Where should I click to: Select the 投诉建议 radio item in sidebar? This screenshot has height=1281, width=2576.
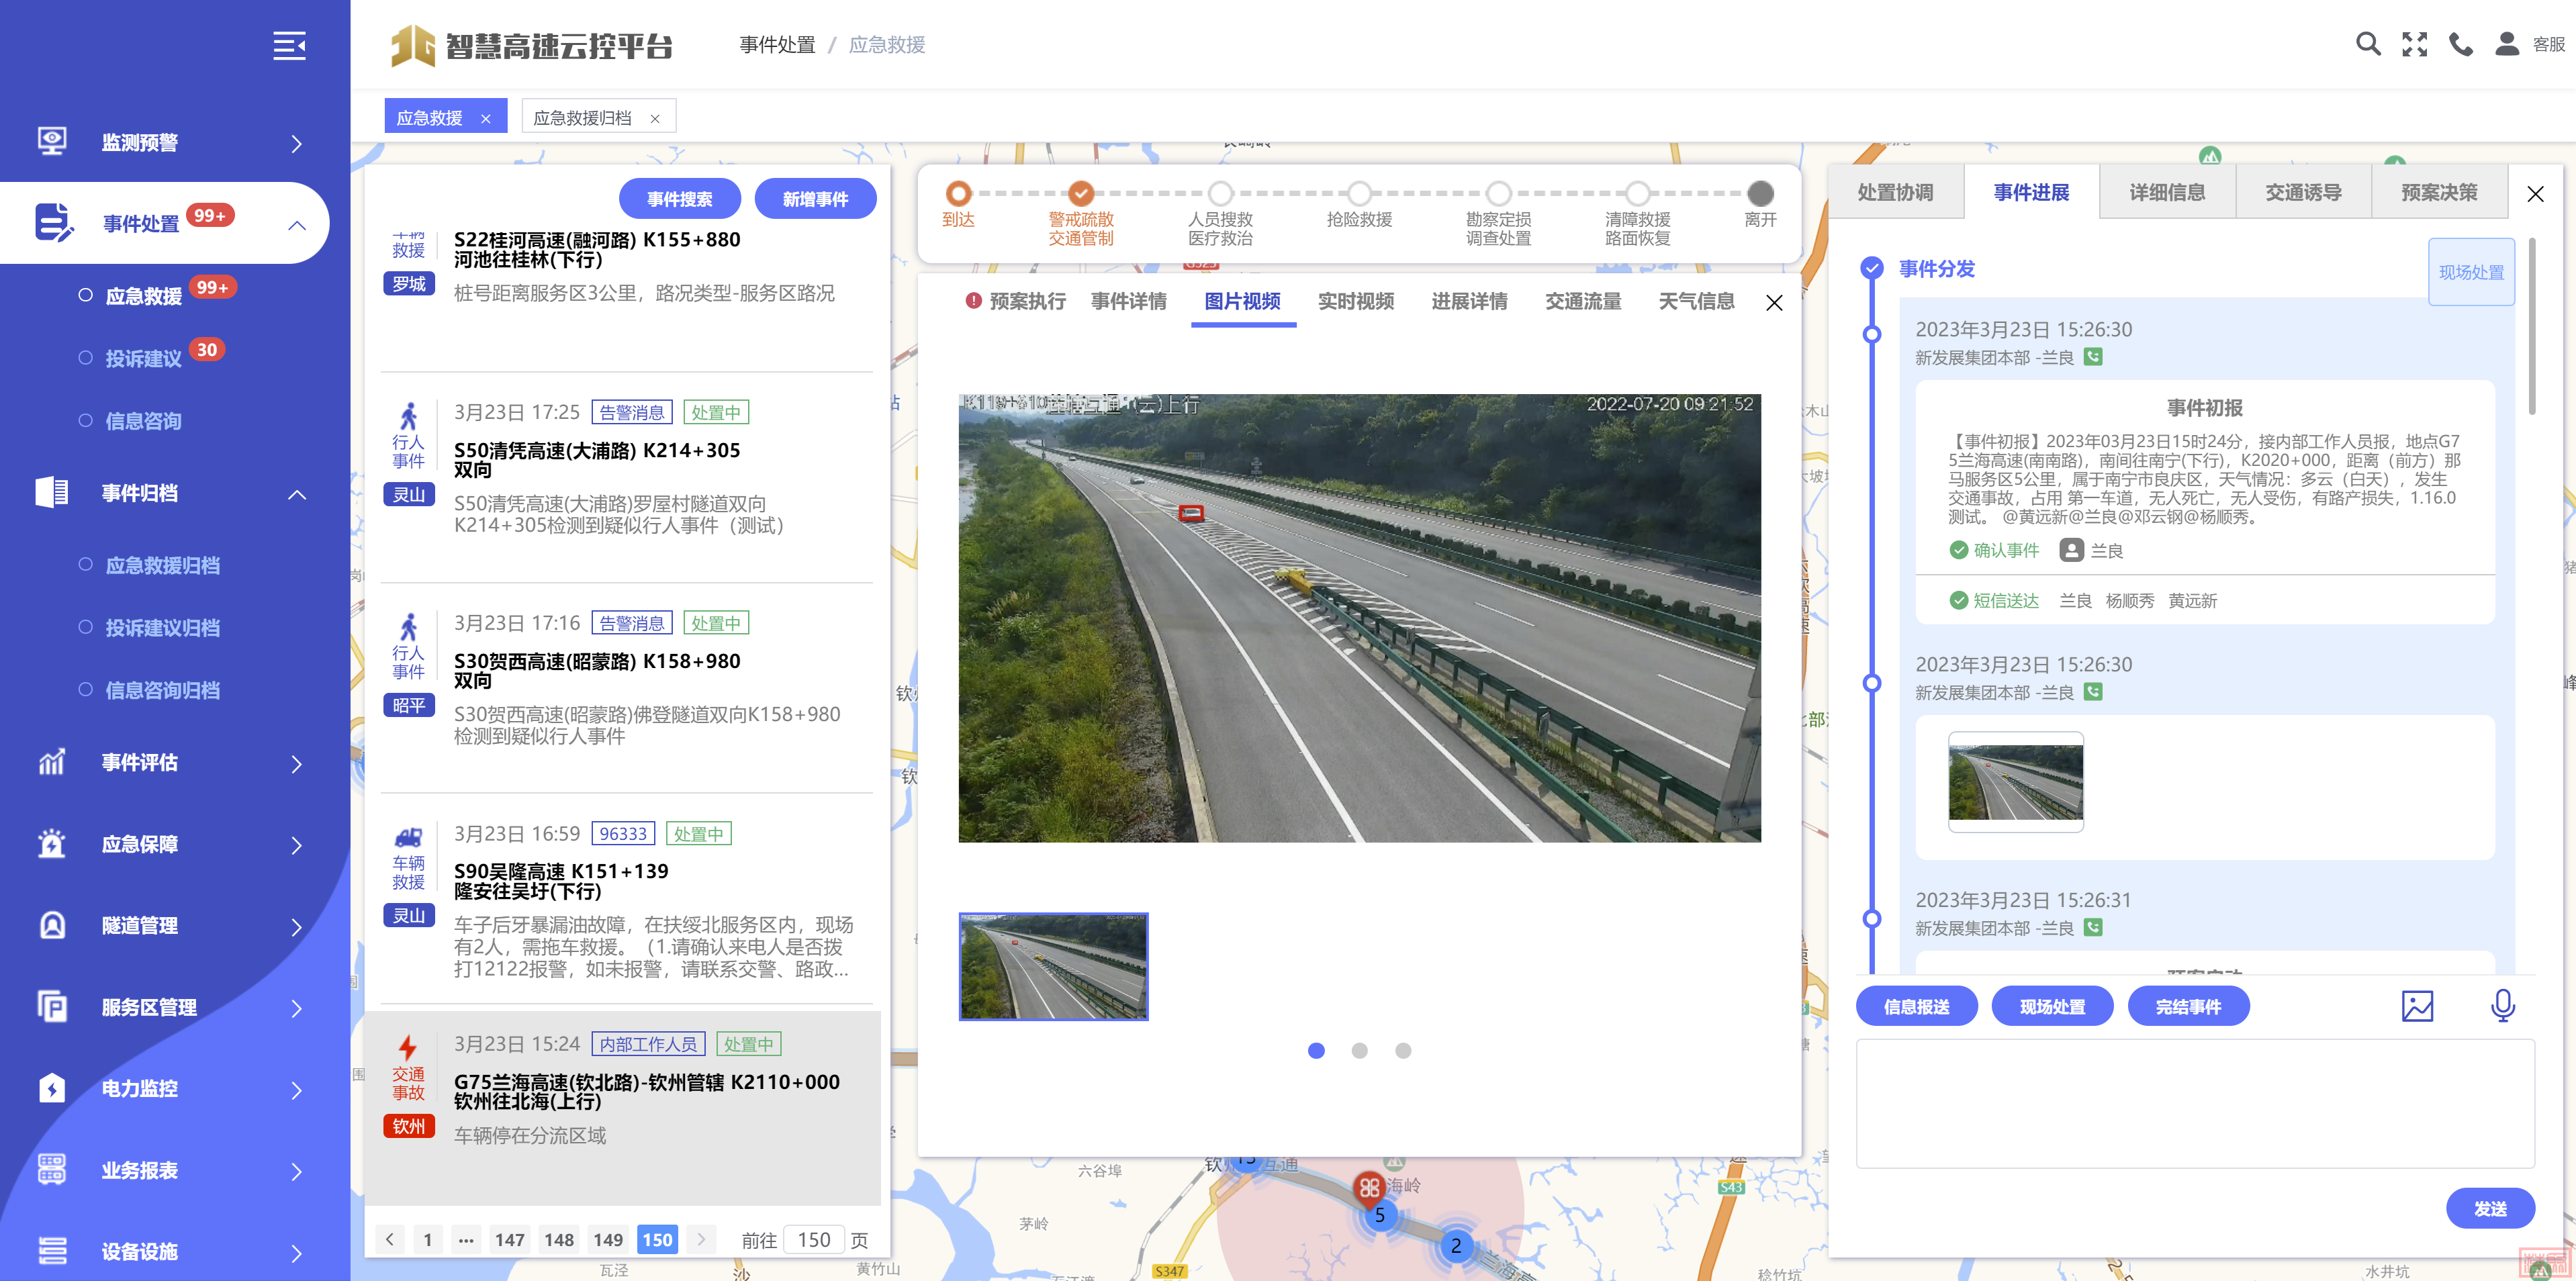click(143, 358)
